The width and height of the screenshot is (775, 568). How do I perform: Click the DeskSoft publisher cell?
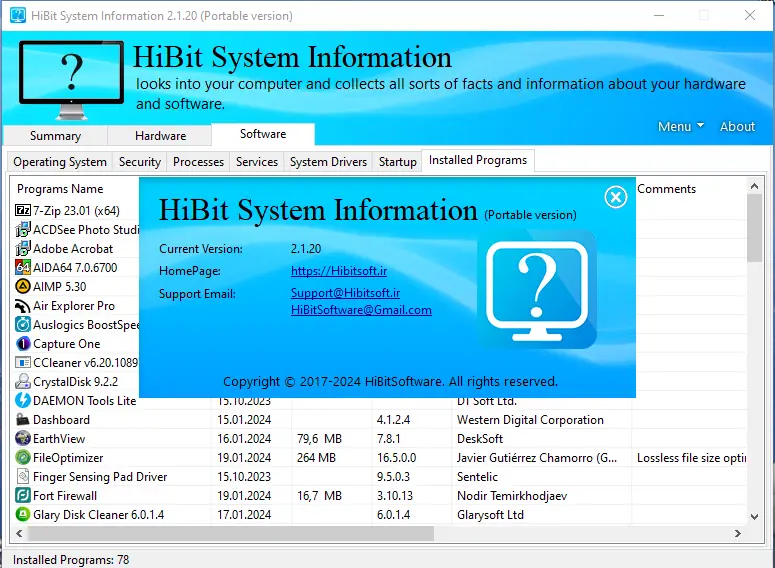pyautogui.click(x=480, y=438)
